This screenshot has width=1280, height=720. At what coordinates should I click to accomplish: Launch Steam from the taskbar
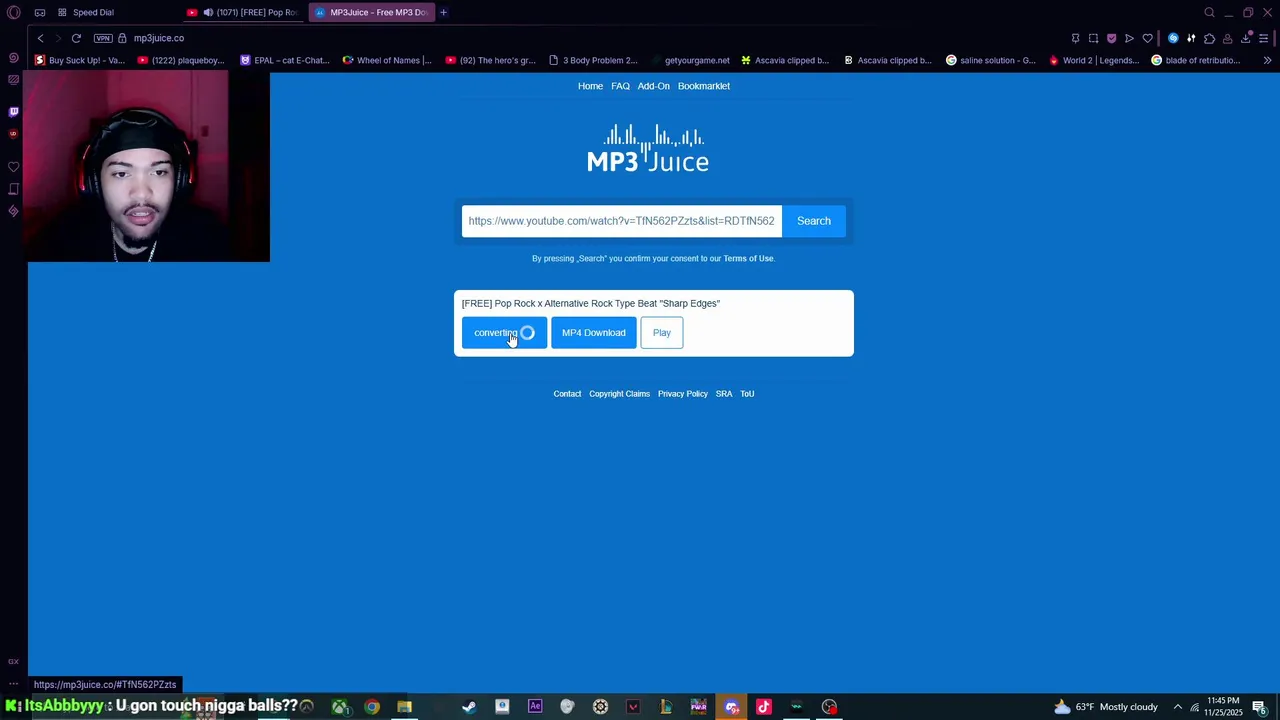click(x=469, y=707)
